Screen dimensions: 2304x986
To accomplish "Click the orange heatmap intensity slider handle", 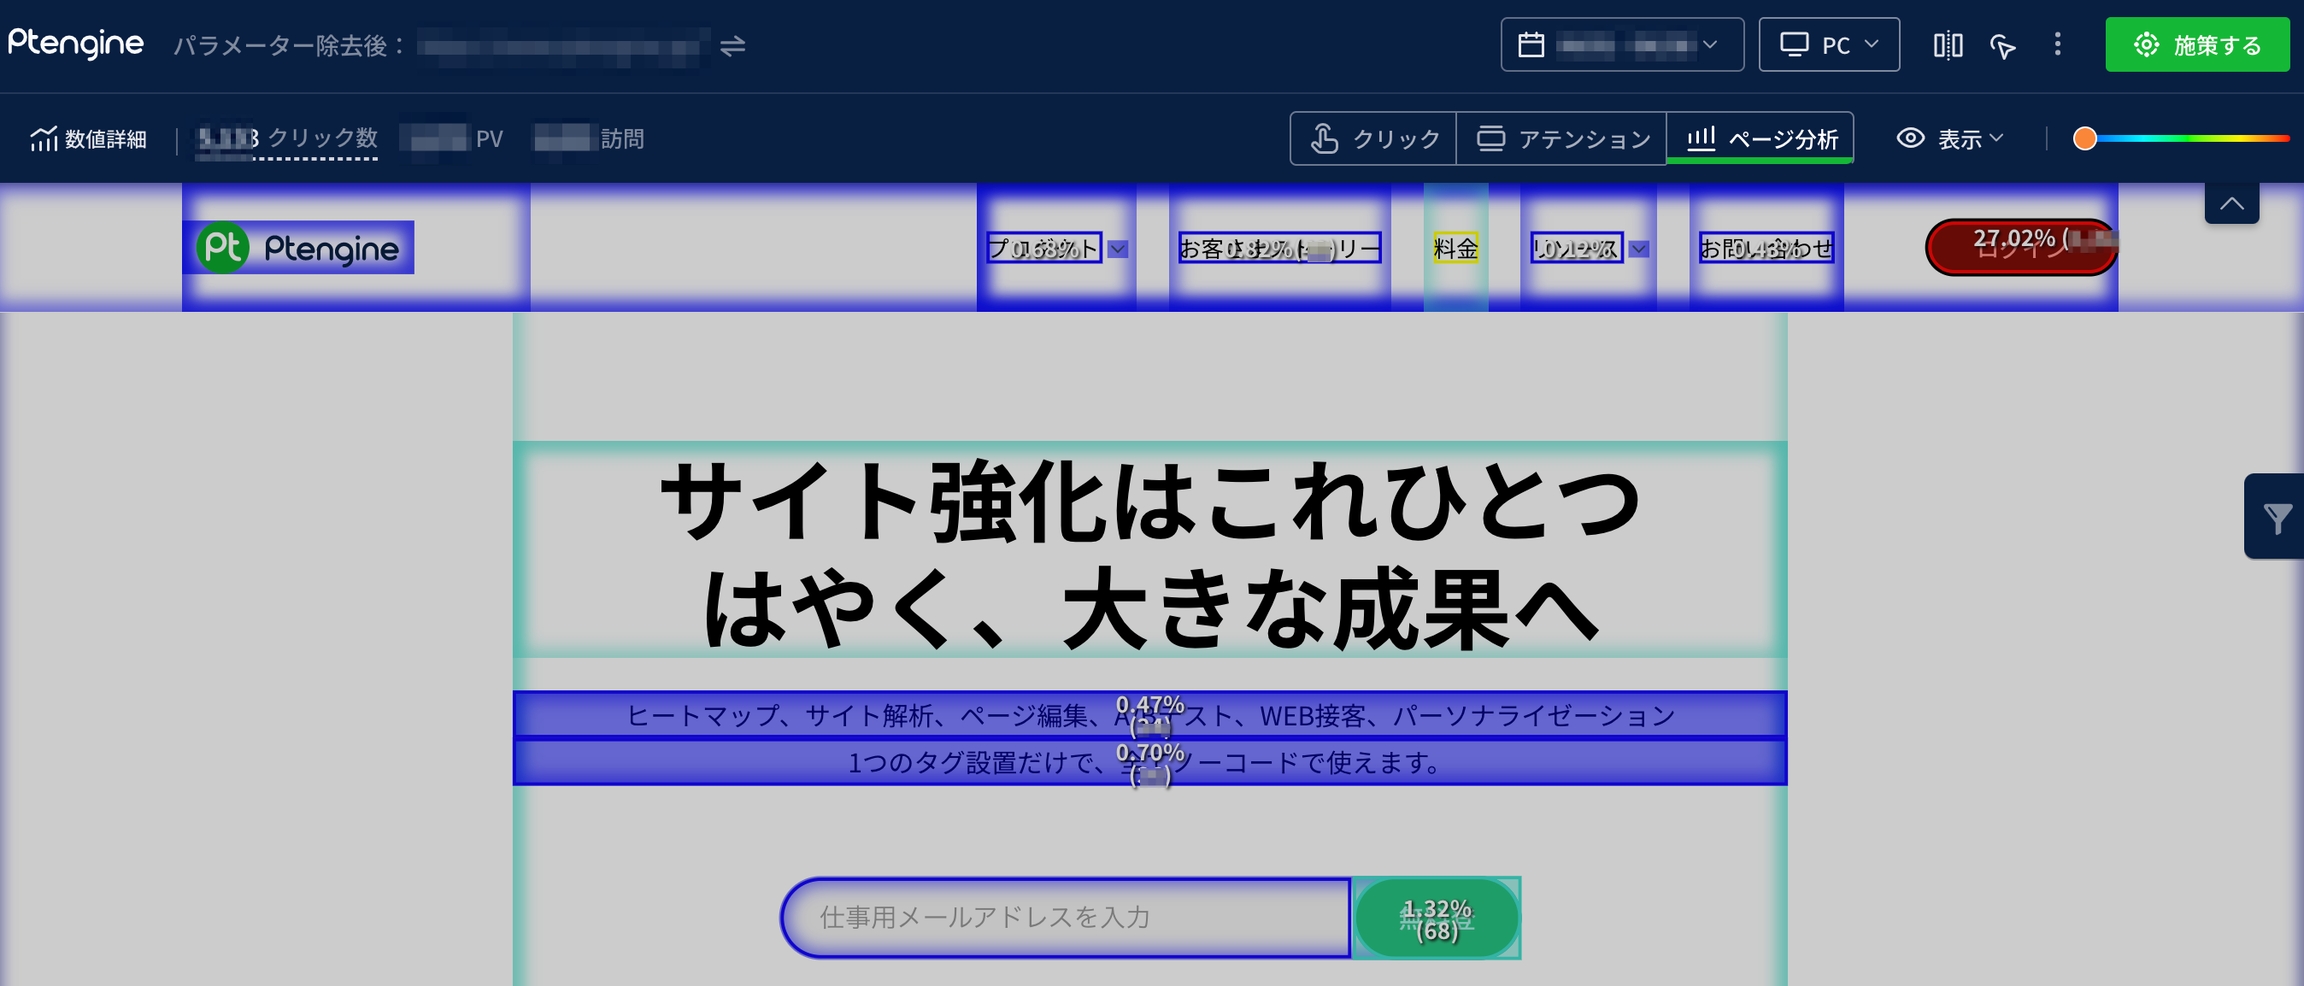I will pyautogui.click(x=2084, y=139).
